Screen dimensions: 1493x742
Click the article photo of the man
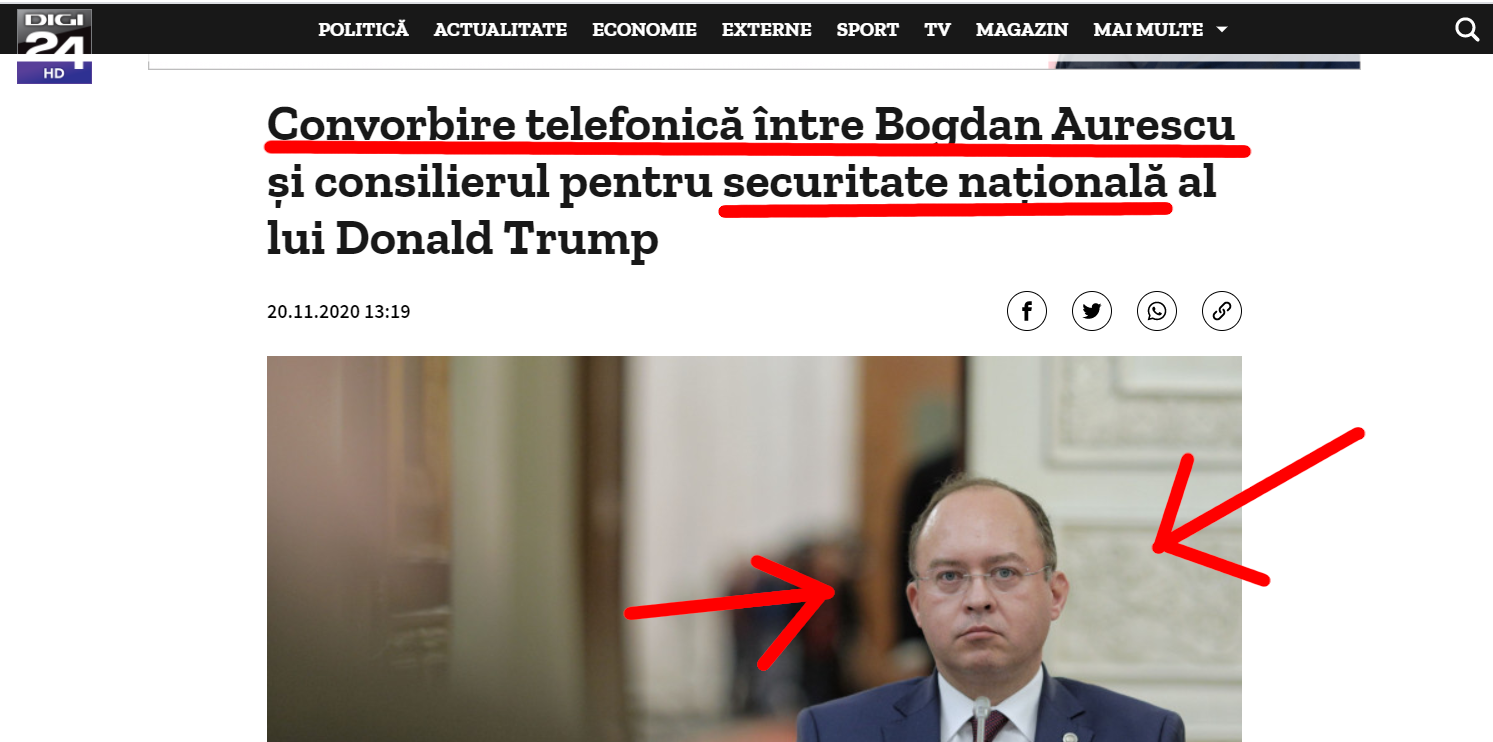[x=754, y=549]
